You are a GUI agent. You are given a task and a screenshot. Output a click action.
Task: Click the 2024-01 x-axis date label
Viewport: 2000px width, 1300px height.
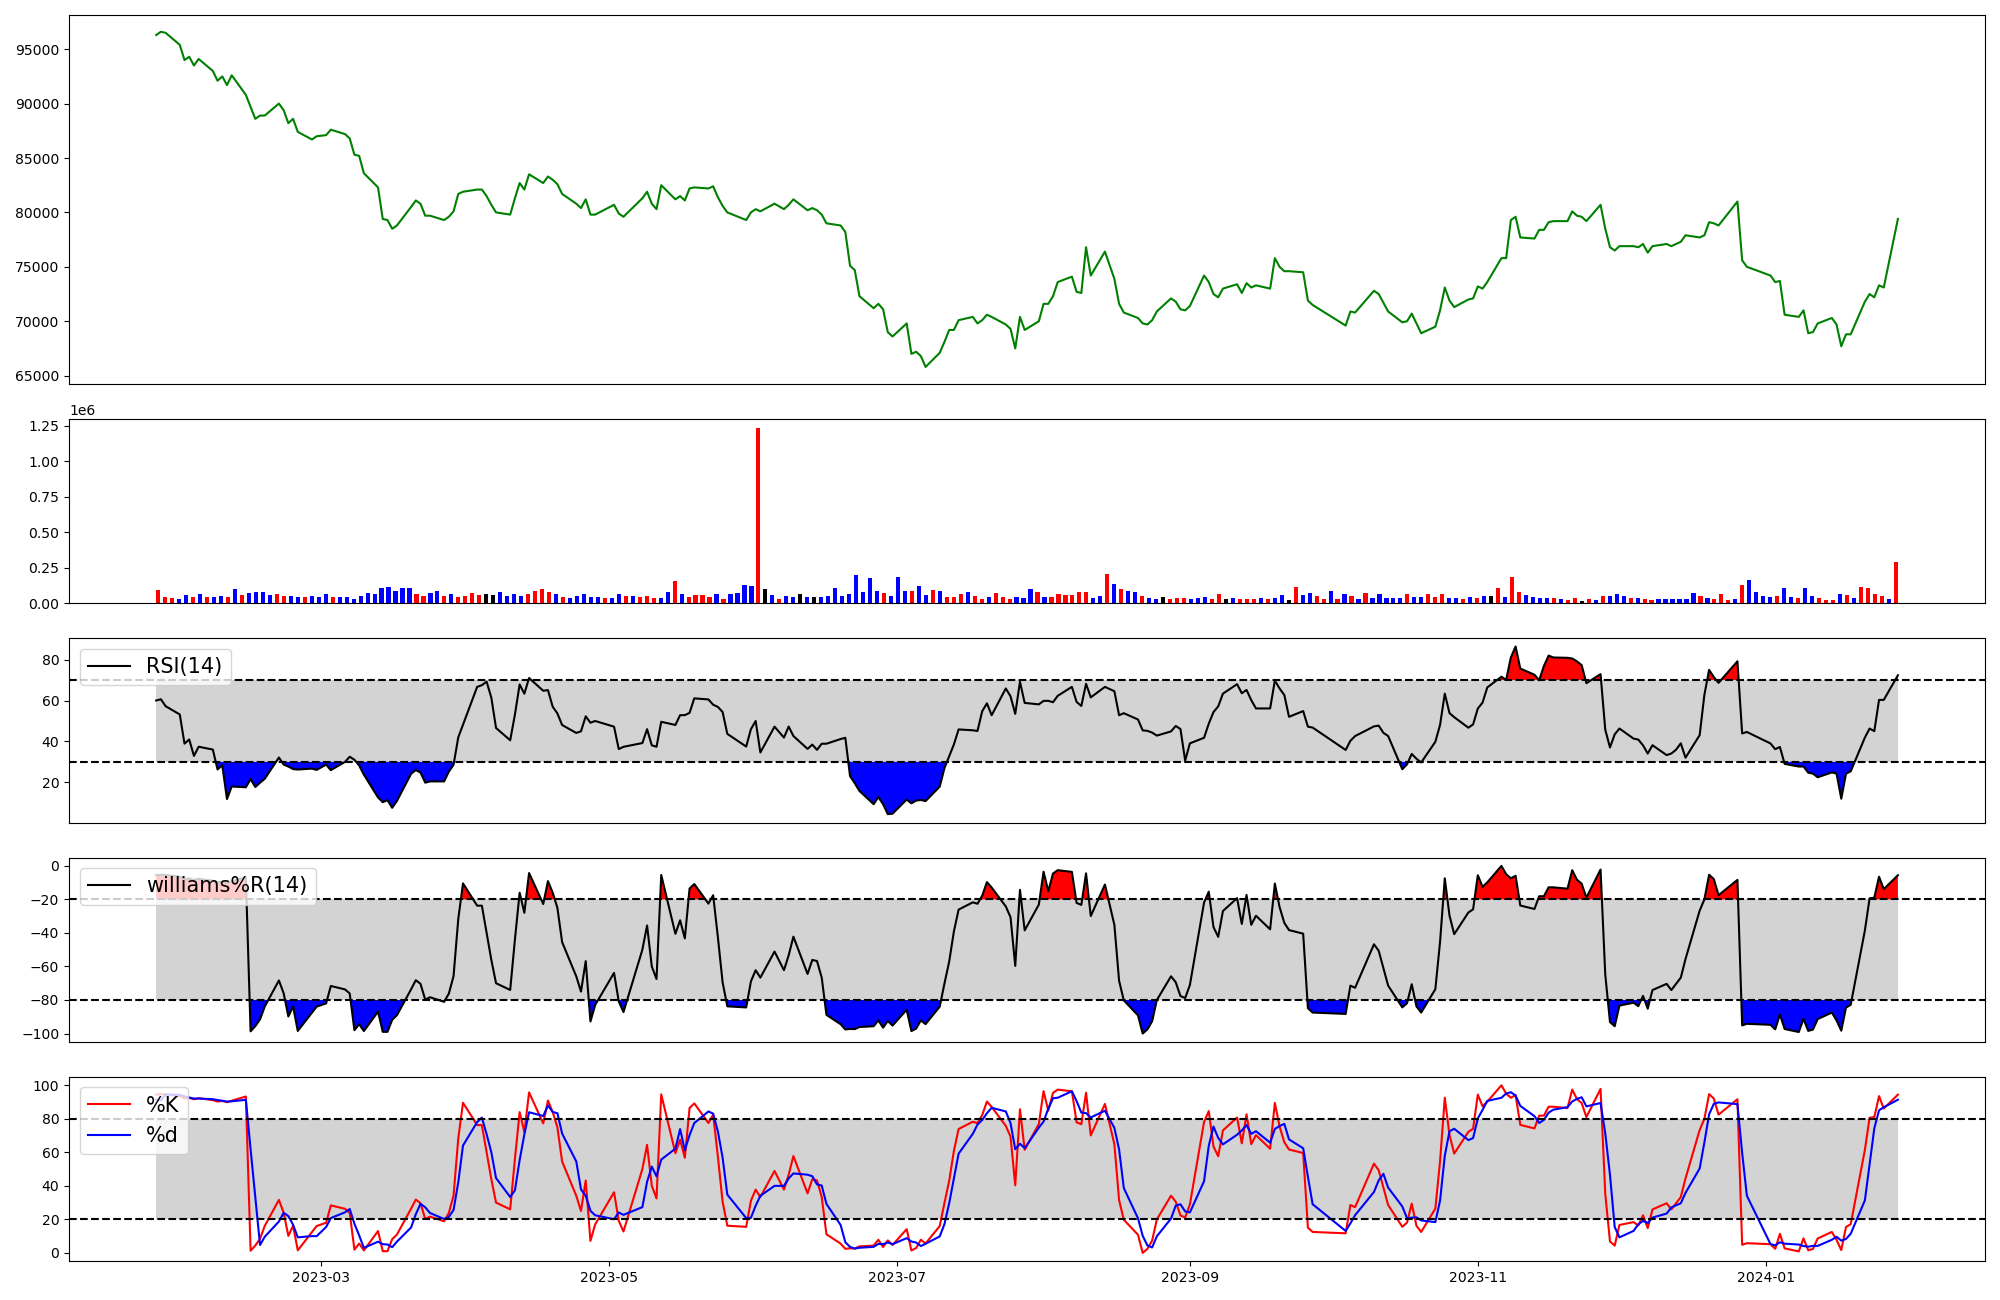point(1766,1277)
